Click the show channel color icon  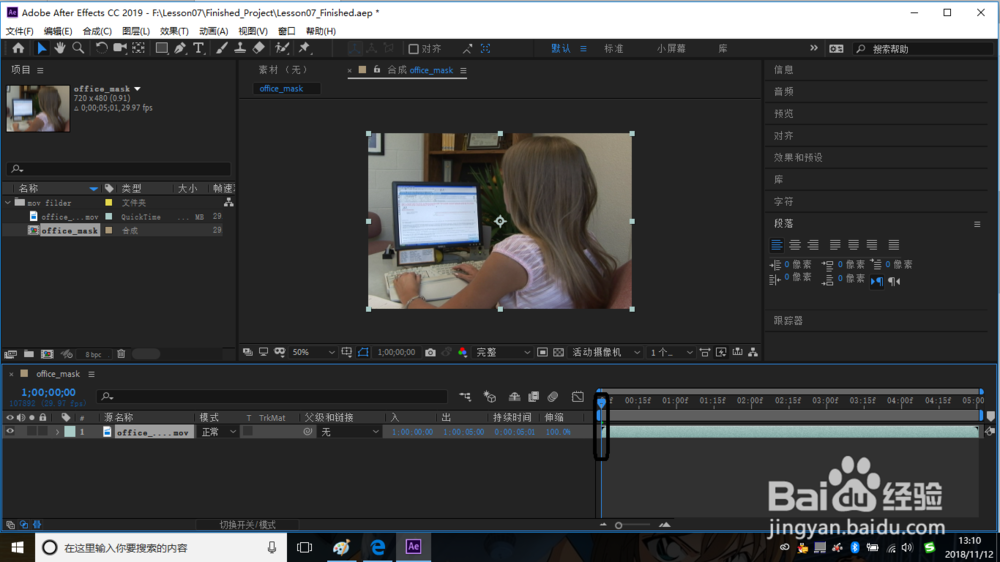462,353
